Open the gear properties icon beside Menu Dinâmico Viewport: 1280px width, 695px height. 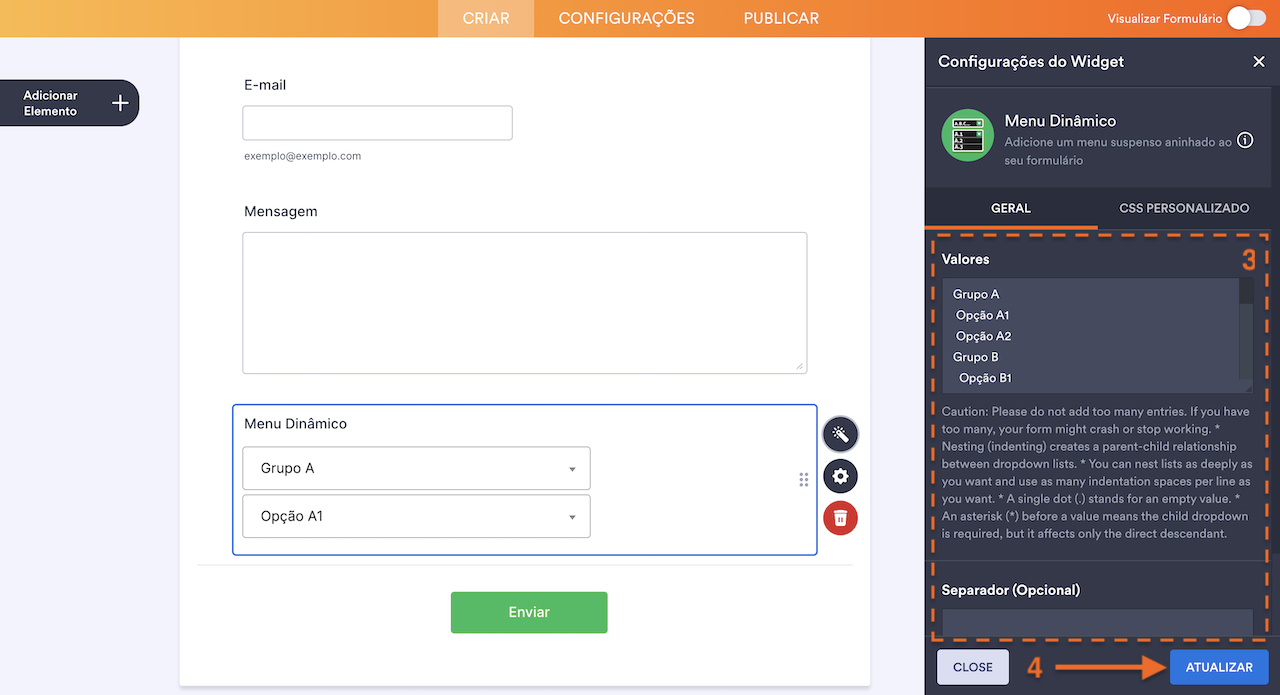tap(840, 476)
